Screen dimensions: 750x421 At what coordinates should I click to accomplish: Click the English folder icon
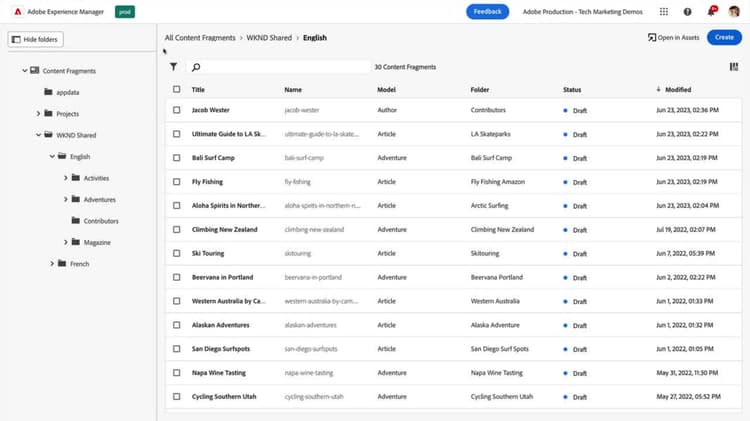tap(62, 156)
